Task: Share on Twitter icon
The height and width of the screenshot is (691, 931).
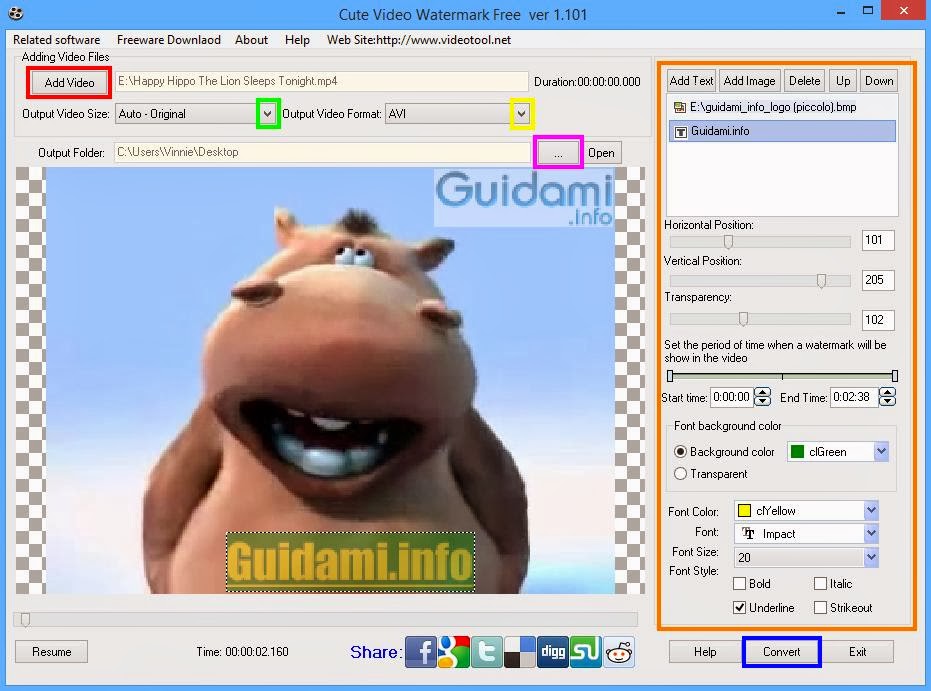Action: coord(487,652)
